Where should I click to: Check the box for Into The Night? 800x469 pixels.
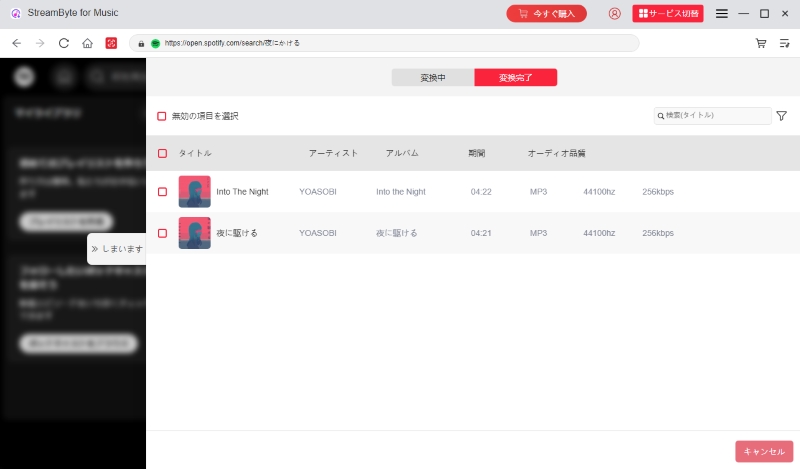click(x=162, y=192)
